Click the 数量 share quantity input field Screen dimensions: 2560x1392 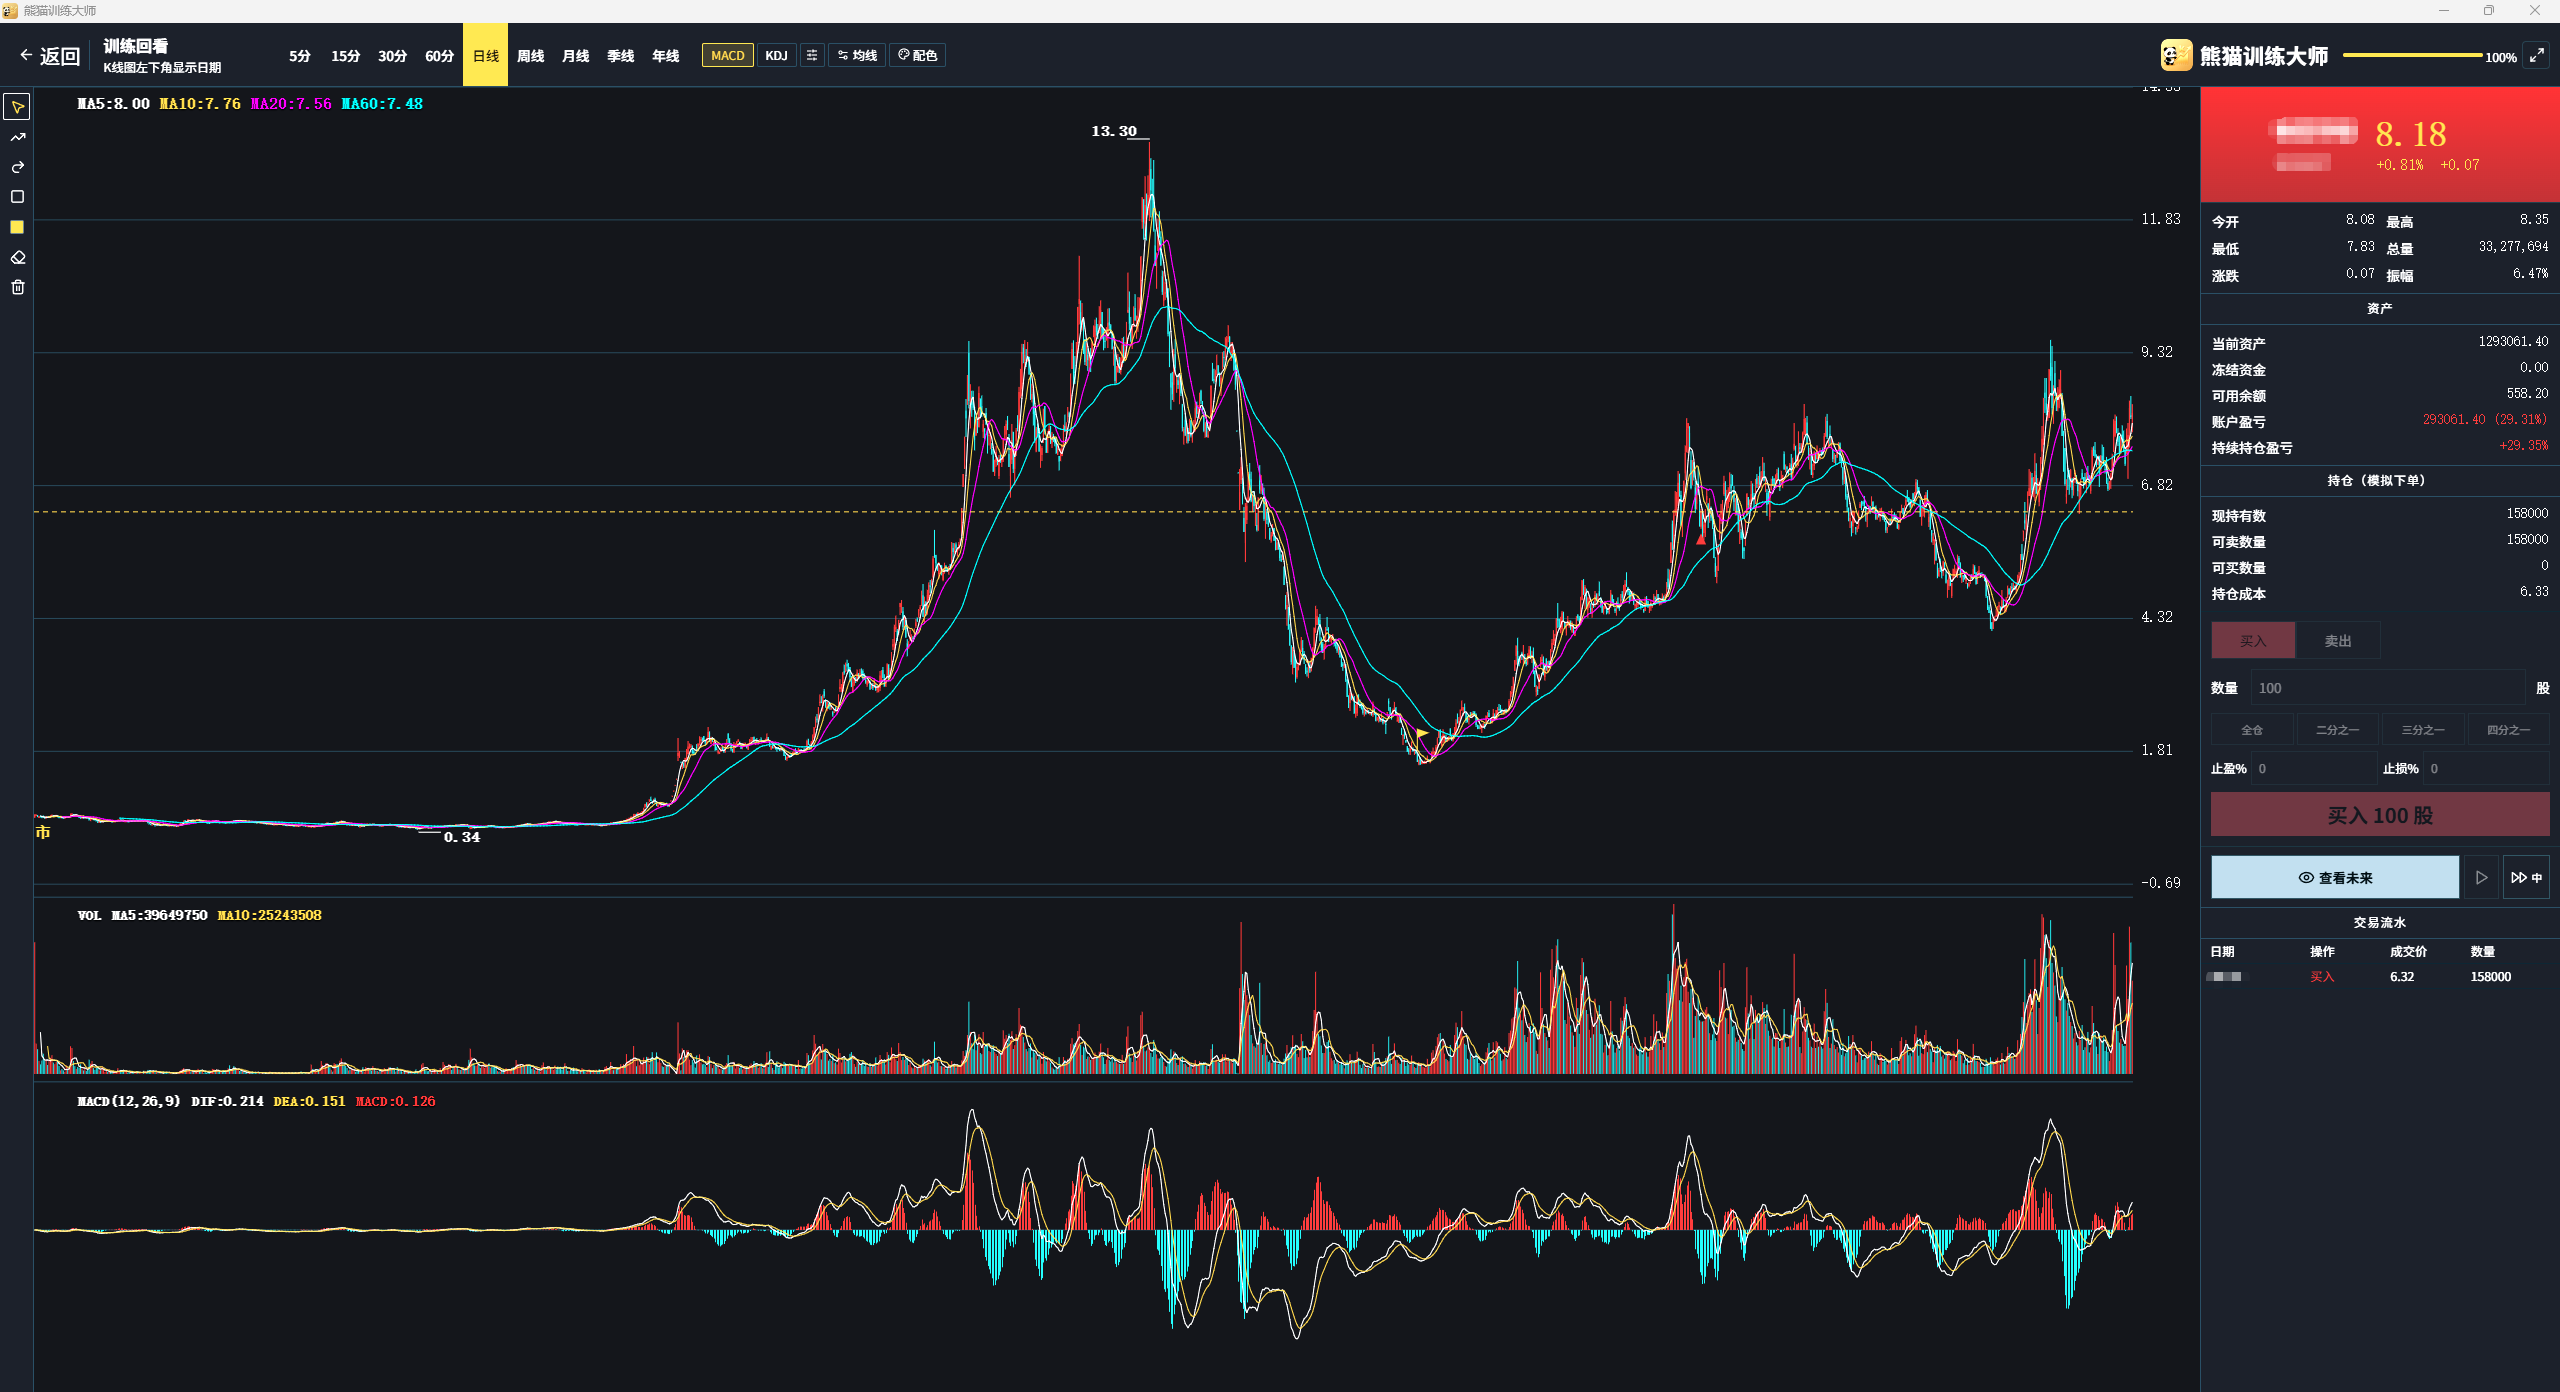point(2387,687)
